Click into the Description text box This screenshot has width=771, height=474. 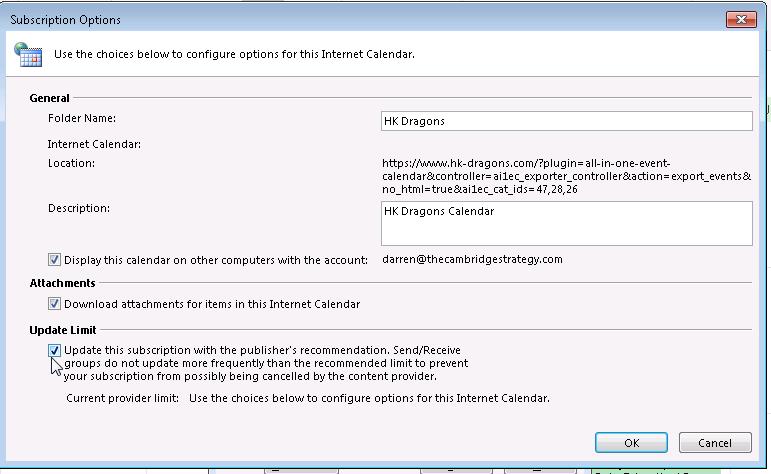[x=566, y=223]
